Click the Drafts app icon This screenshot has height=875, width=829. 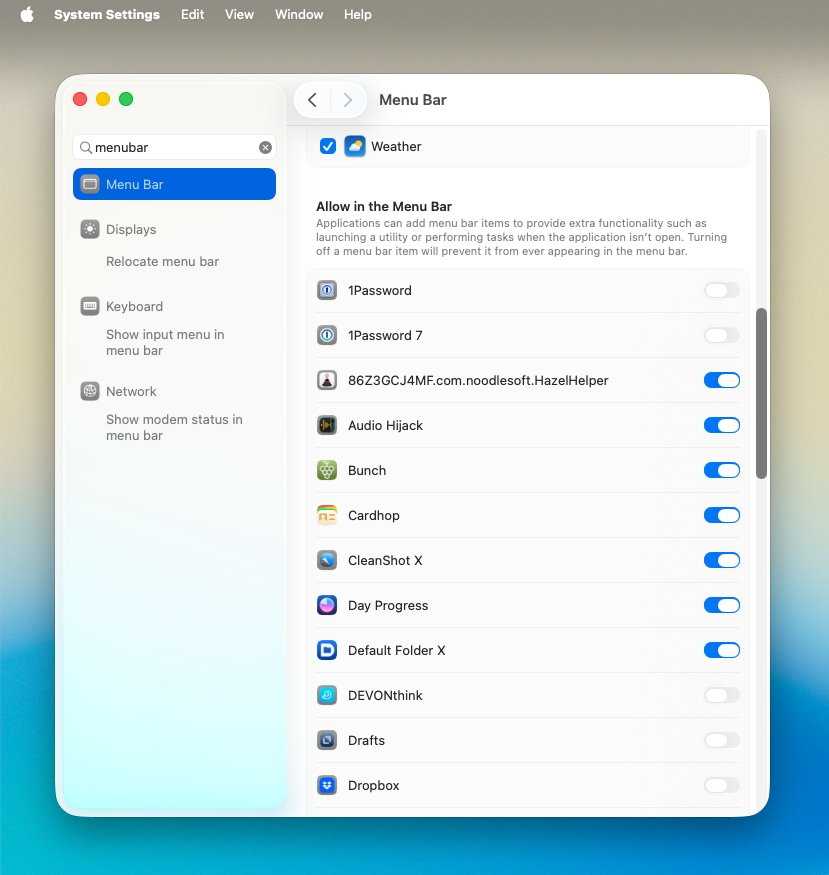coord(327,741)
